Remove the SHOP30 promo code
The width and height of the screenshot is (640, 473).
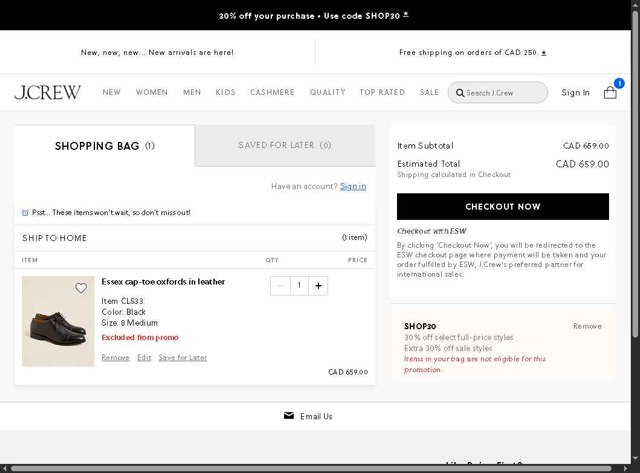point(587,326)
